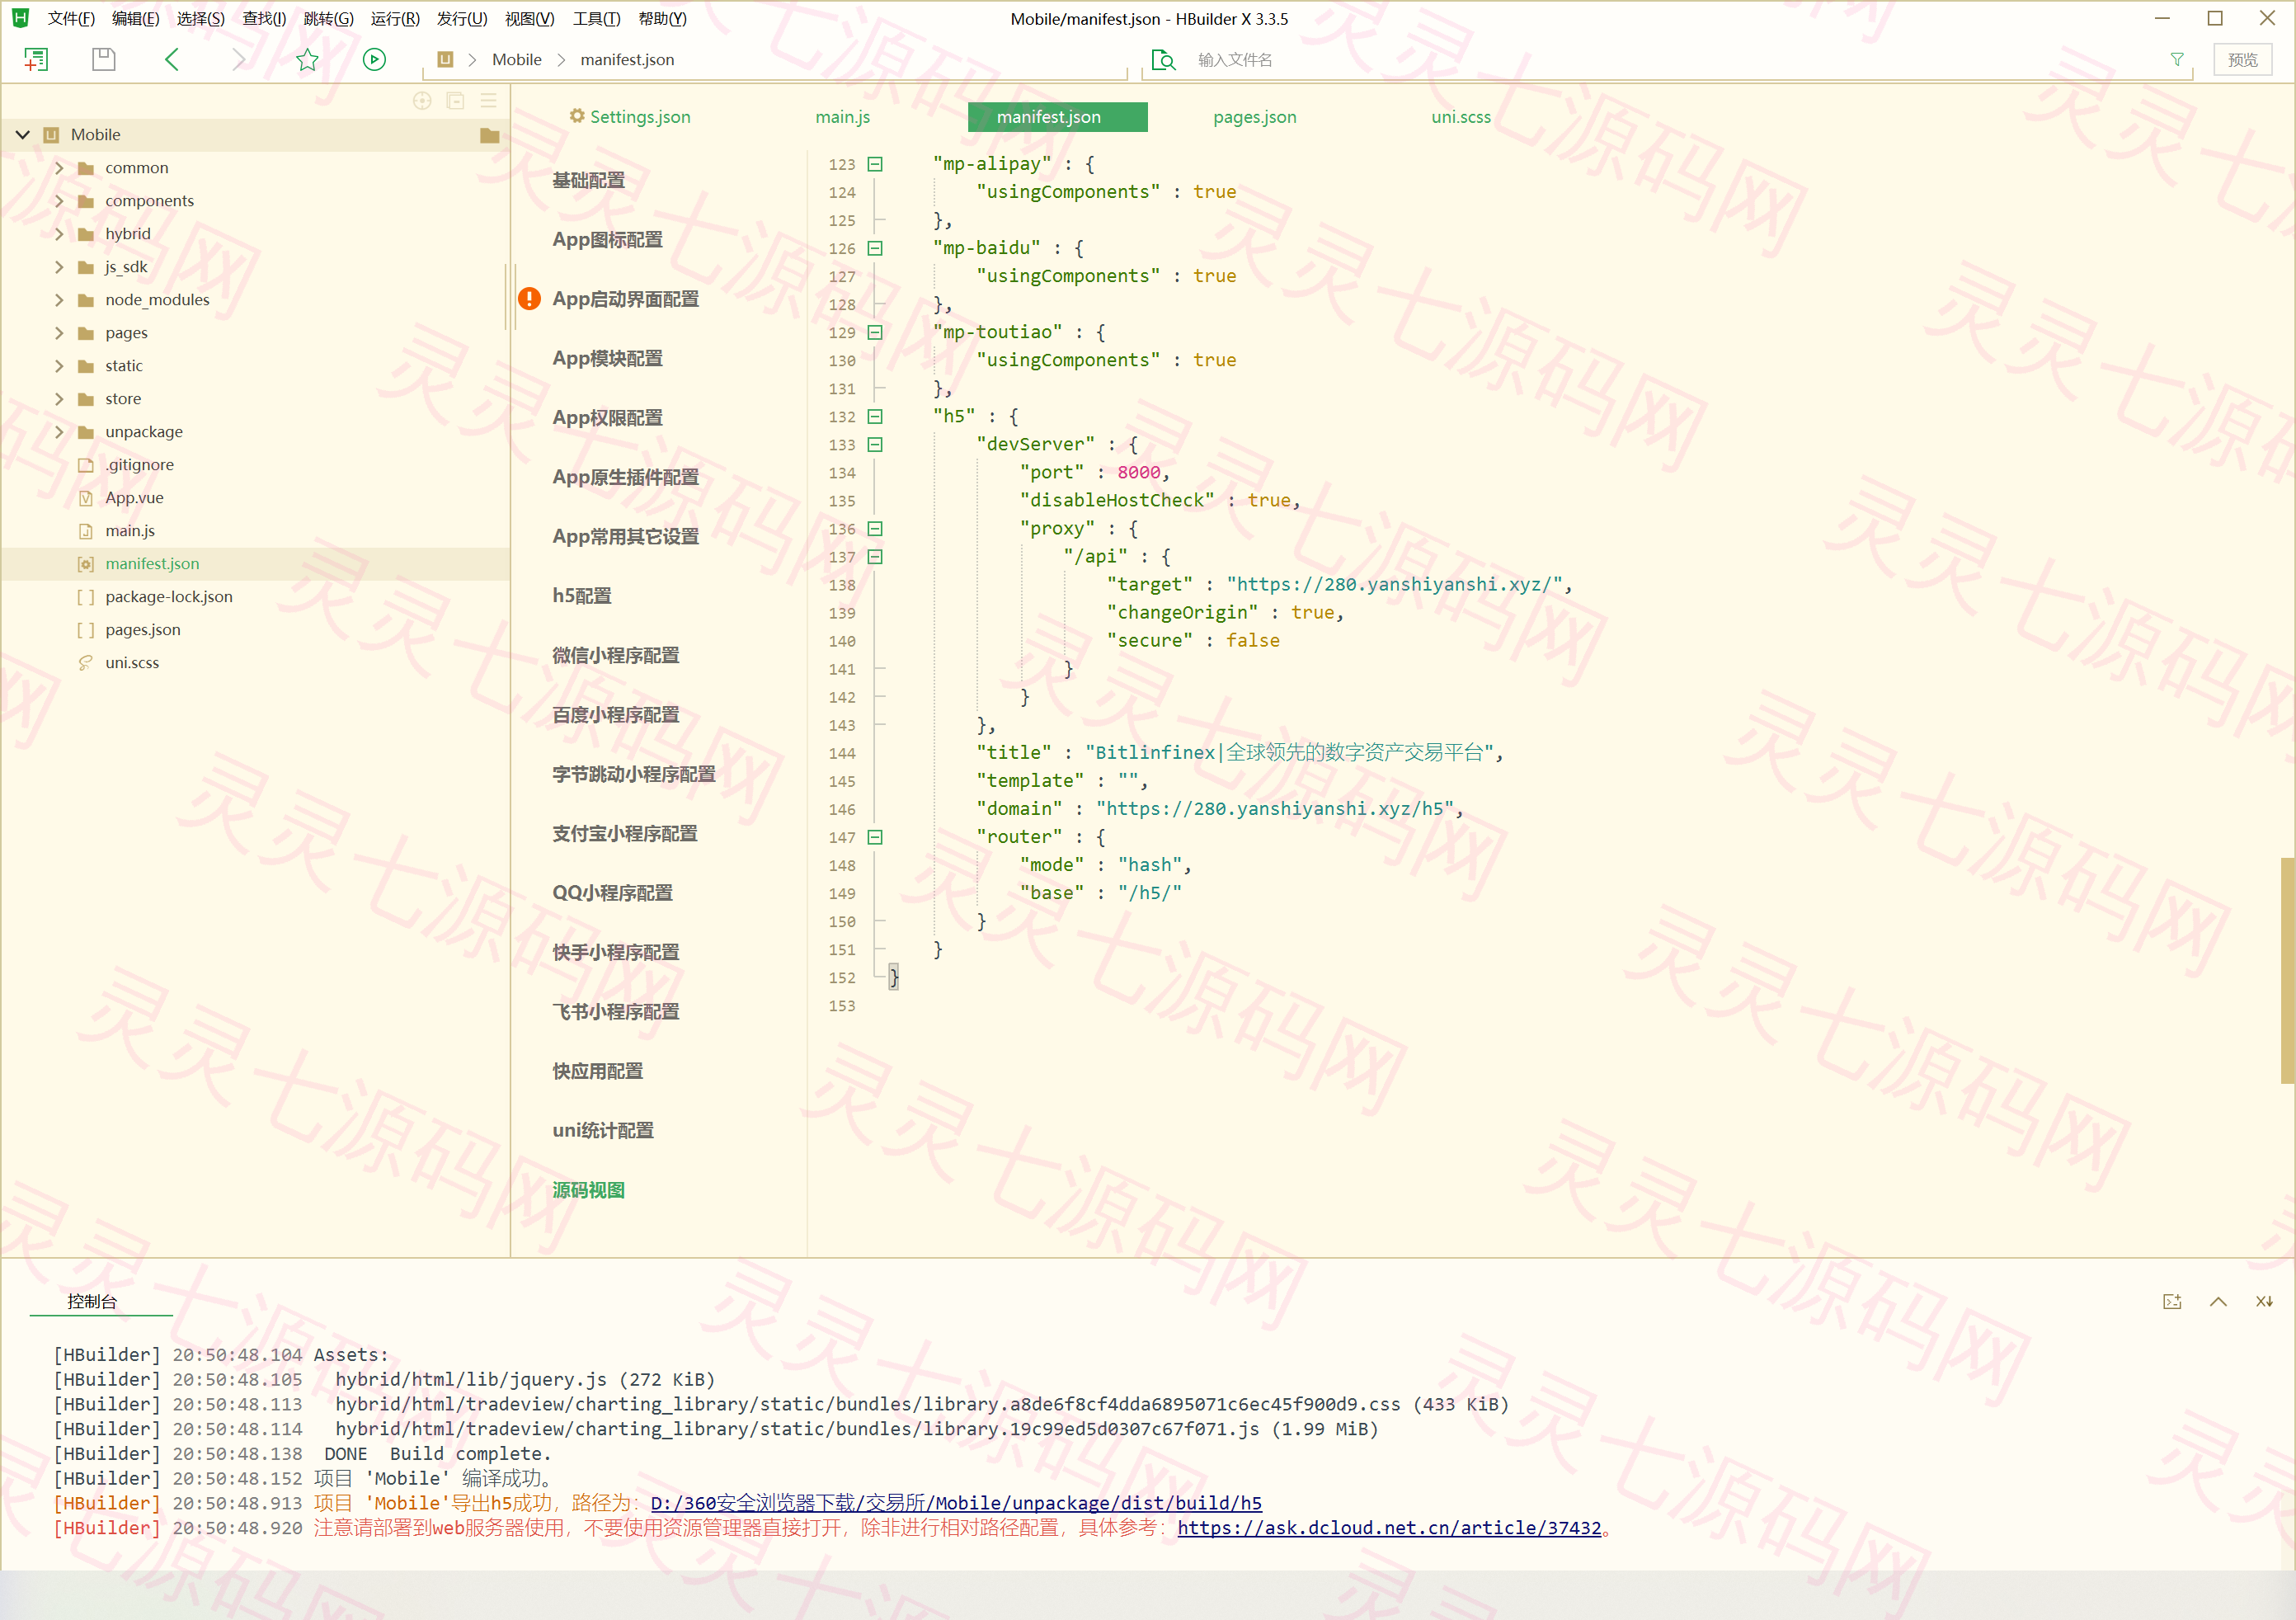Expand the node_modules folder

click(x=59, y=300)
